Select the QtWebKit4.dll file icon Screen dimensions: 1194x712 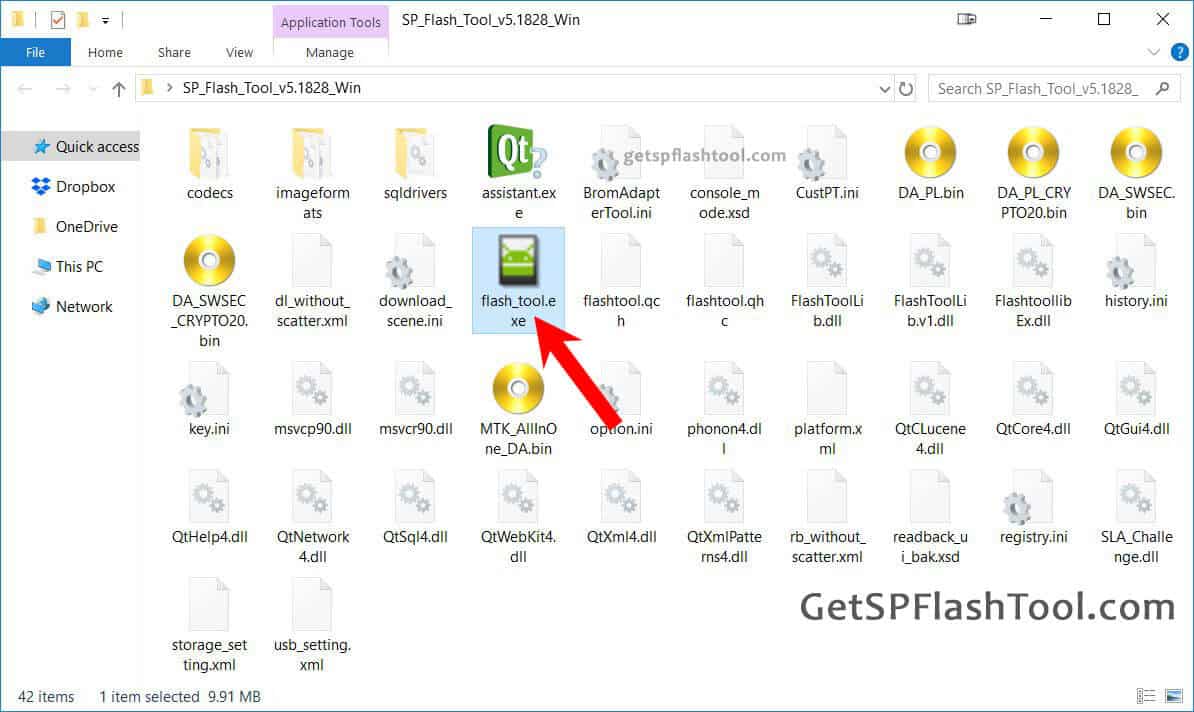pos(518,497)
